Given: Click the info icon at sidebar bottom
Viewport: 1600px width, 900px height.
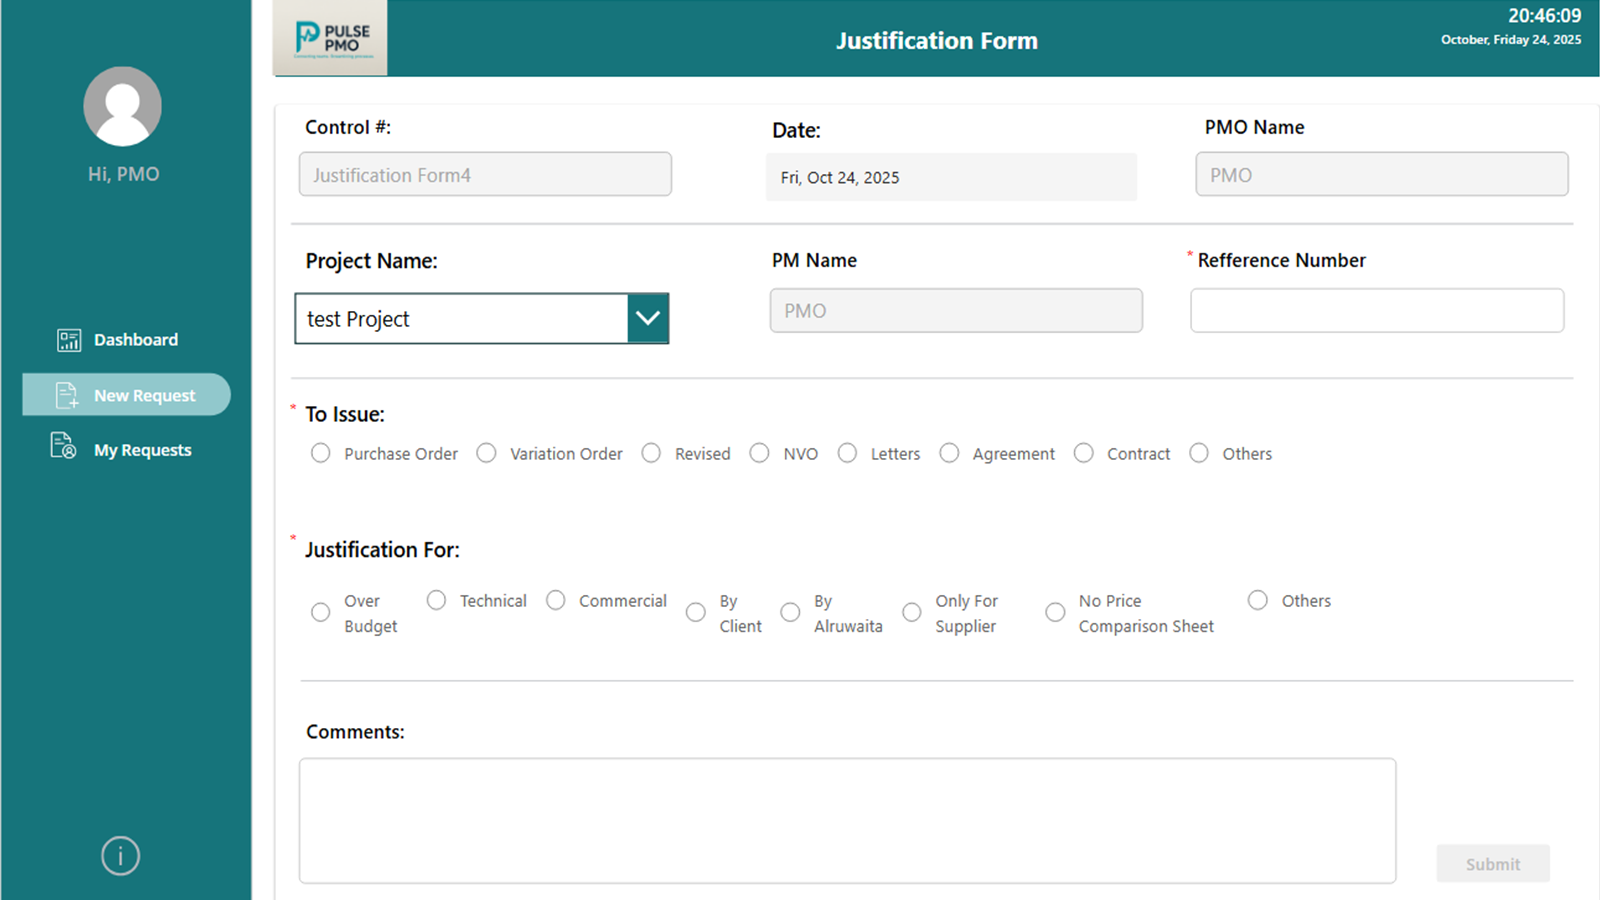Looking at the screenshot, I should click(120, 856).
